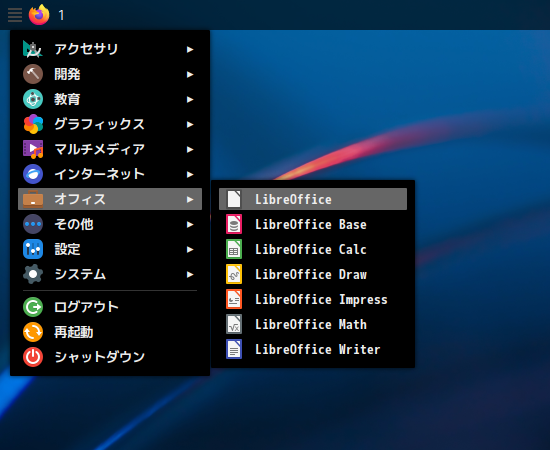Image resolution: width=550 pixels, height=450 pixels.
Task: Click the オフィス submenu arrow
Action: [190, 199]
